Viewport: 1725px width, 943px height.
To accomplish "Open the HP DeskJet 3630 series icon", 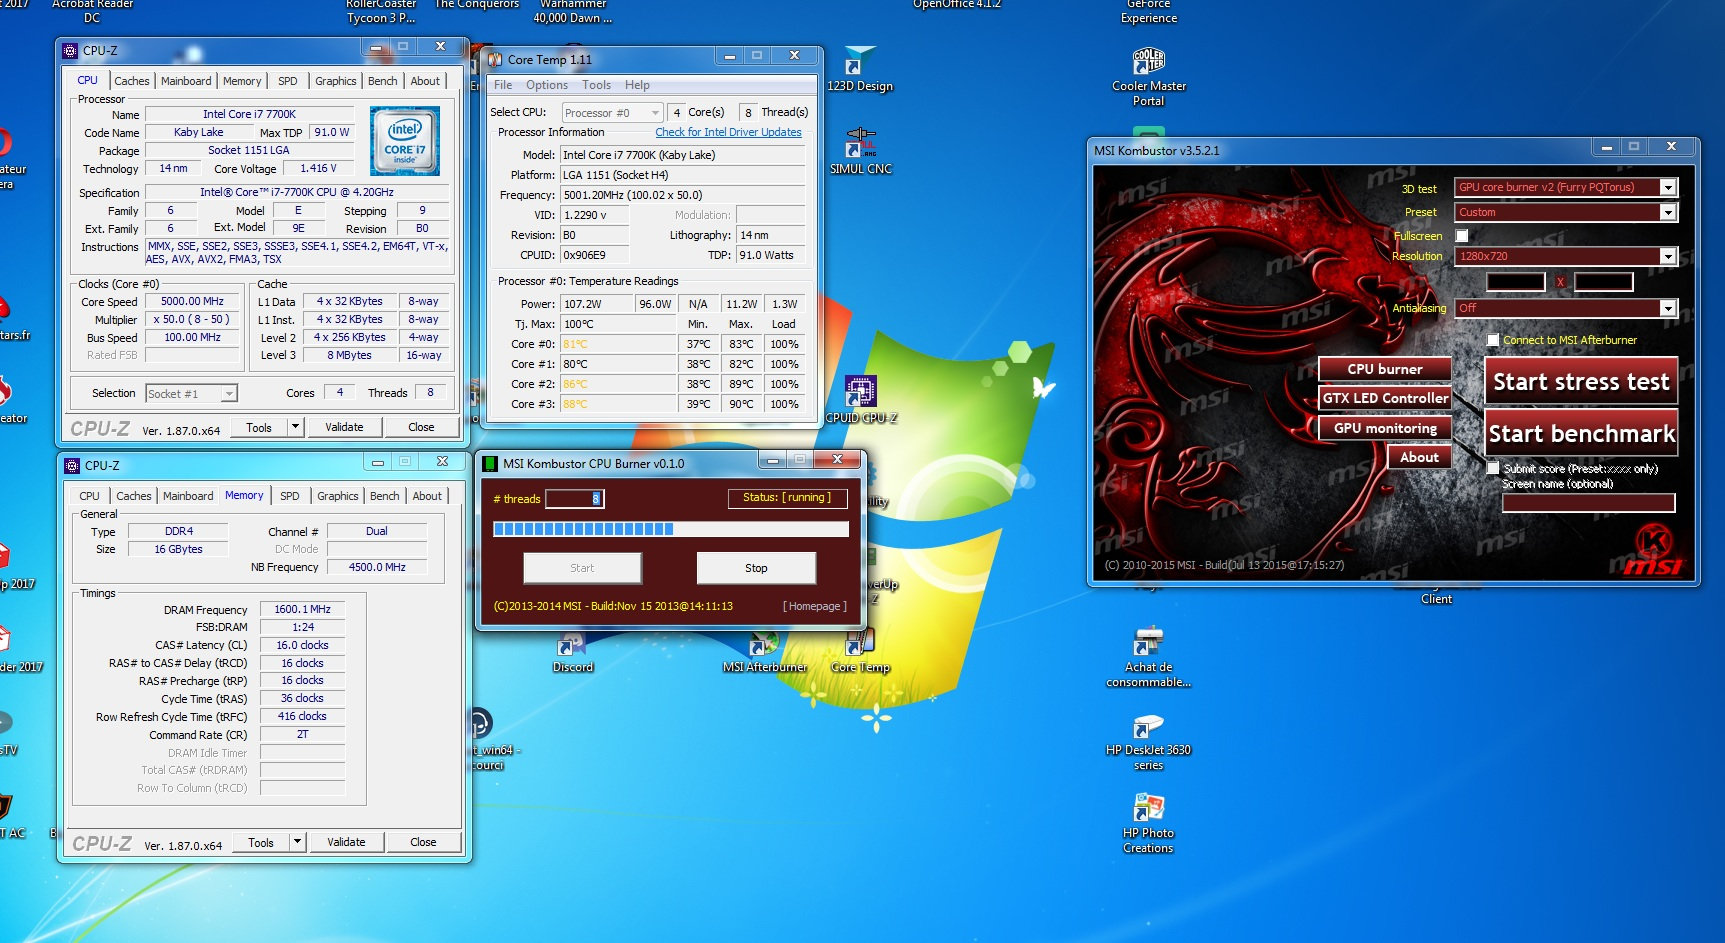I will point(1148,727).
